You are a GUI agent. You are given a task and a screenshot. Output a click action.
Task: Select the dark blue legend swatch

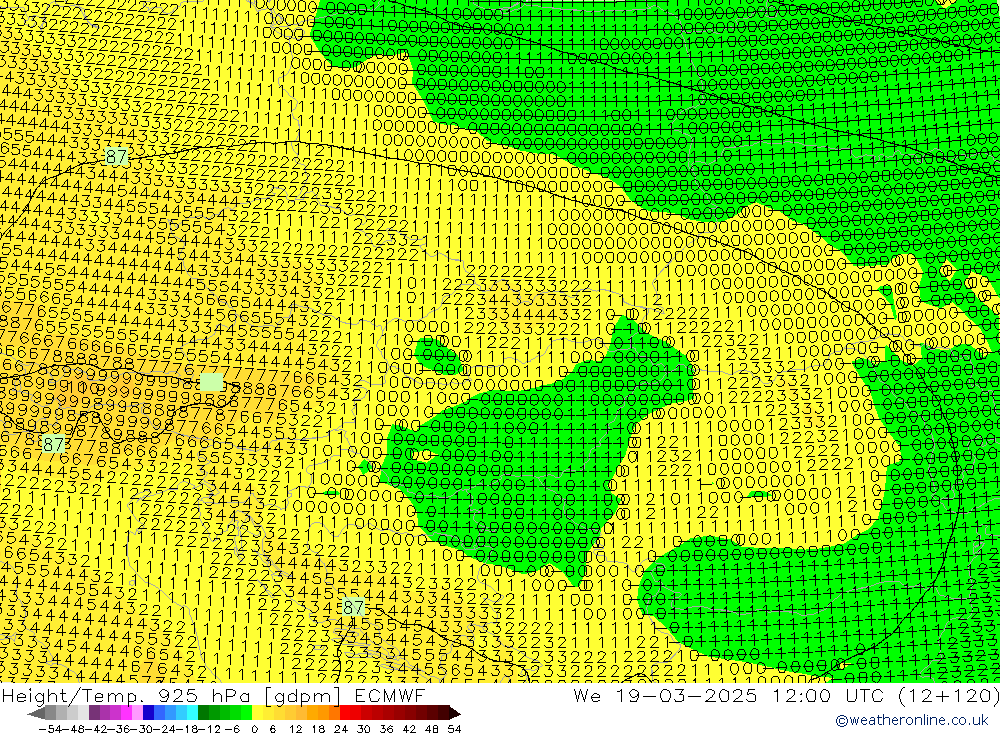[x=149, y=713]
